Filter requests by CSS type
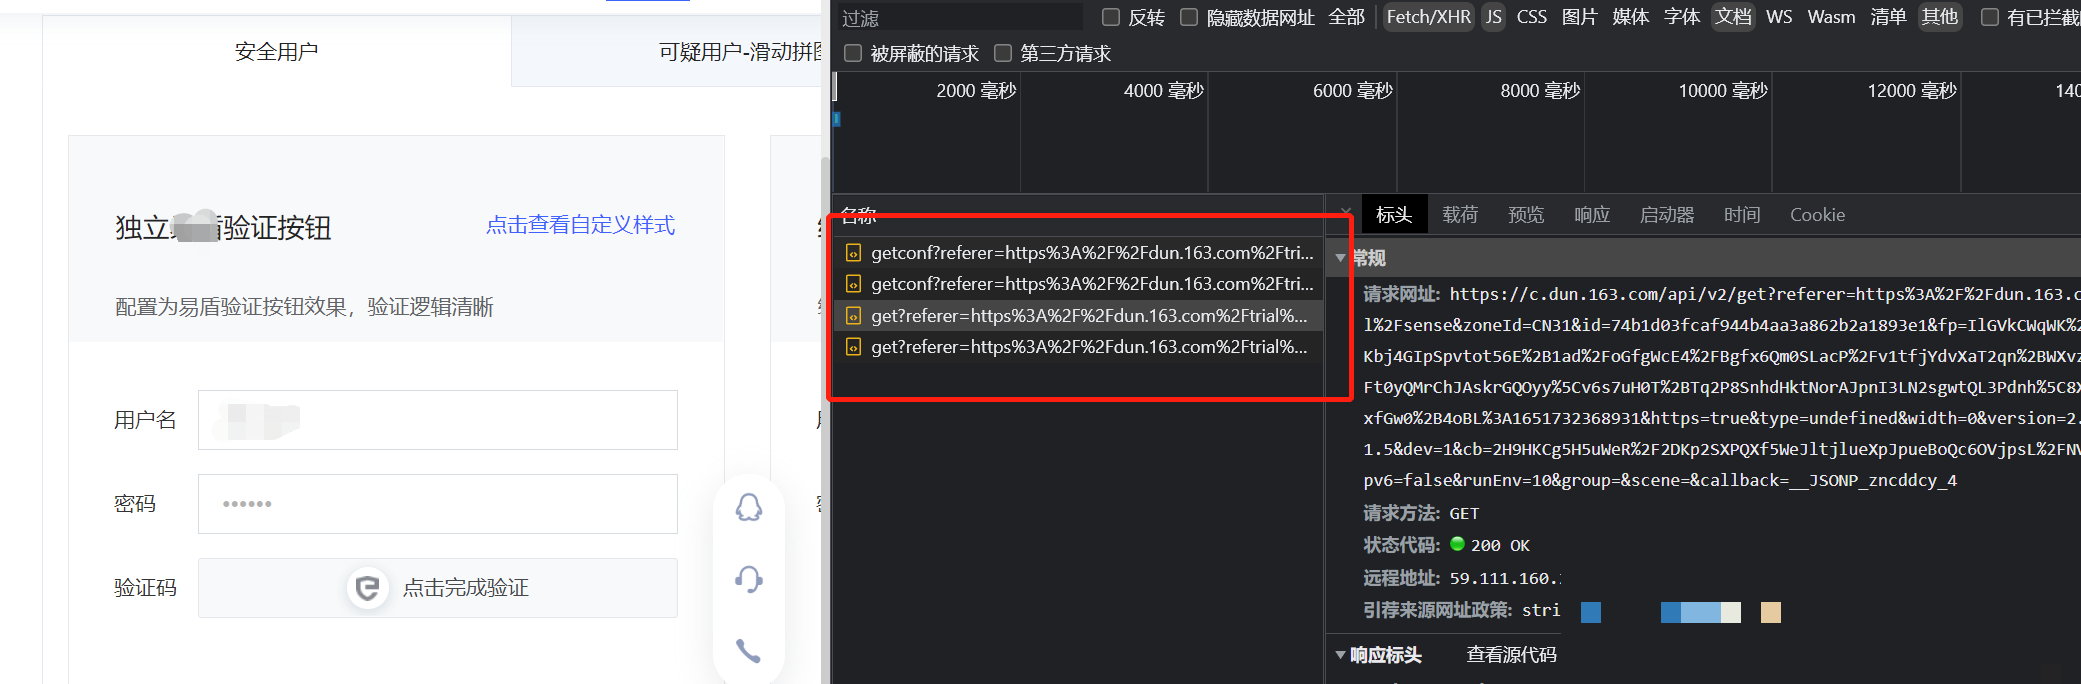 click(x=1531, y=17)
